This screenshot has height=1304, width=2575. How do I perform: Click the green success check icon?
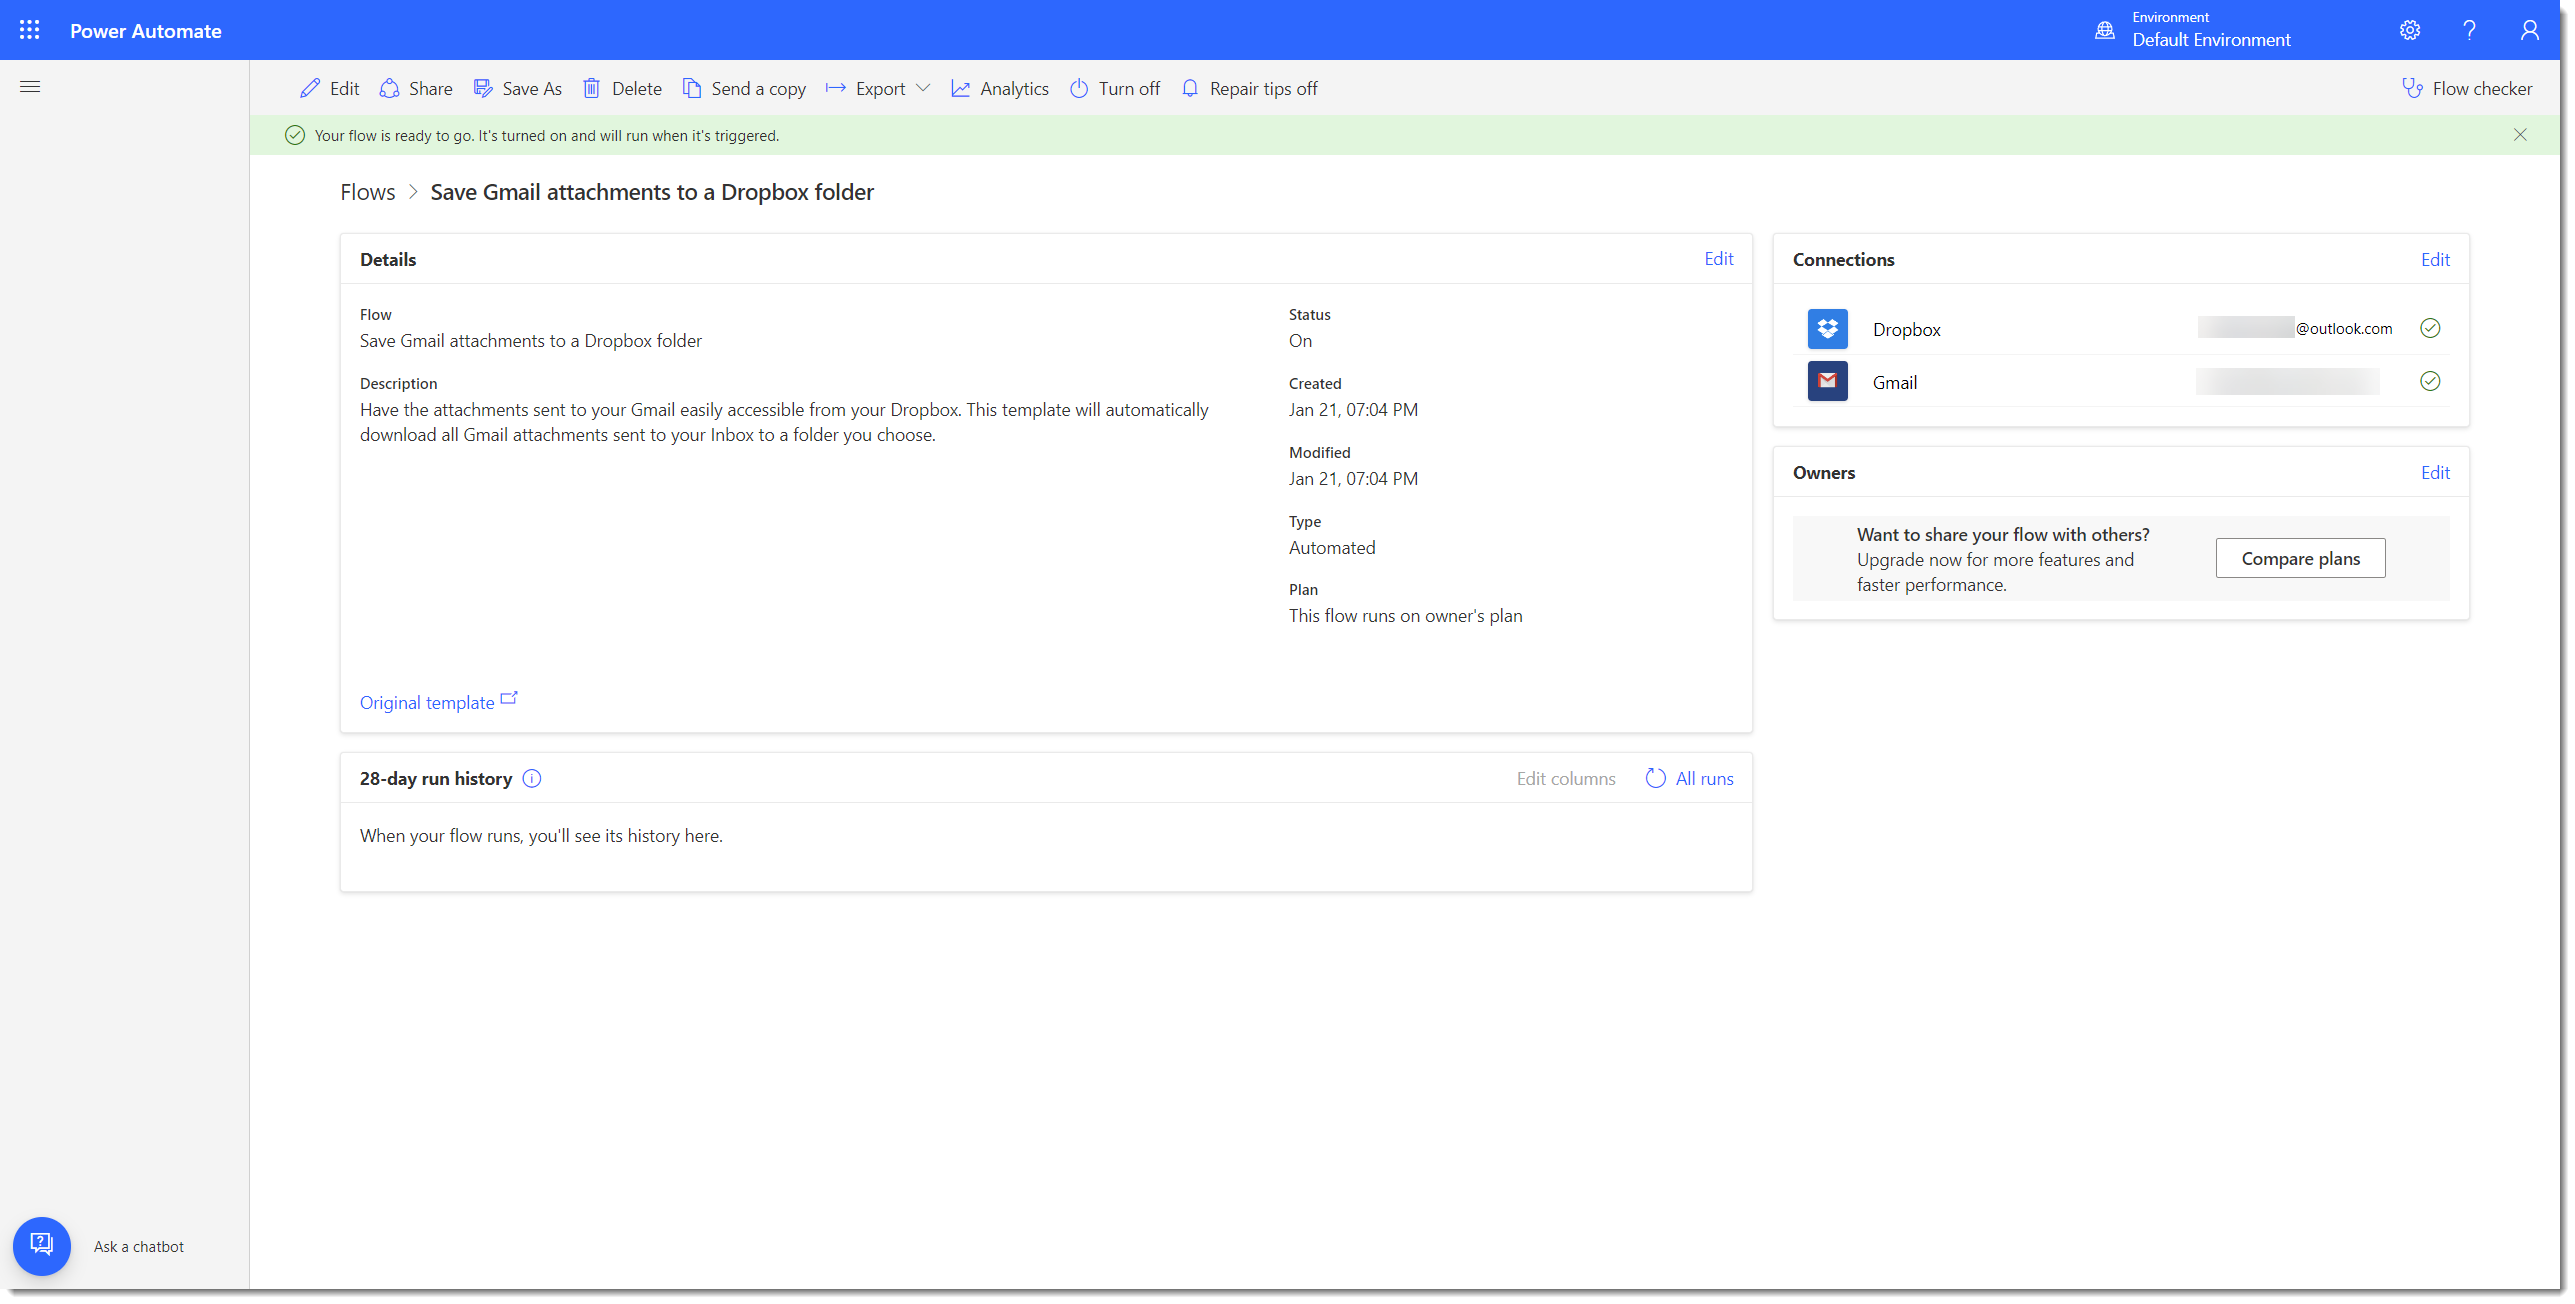(x=294, y=135)
